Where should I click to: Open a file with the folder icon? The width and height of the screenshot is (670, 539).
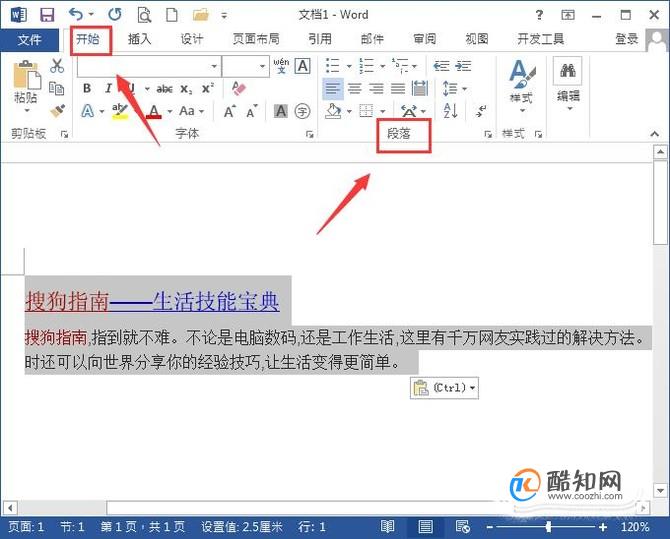pos(201,15)
